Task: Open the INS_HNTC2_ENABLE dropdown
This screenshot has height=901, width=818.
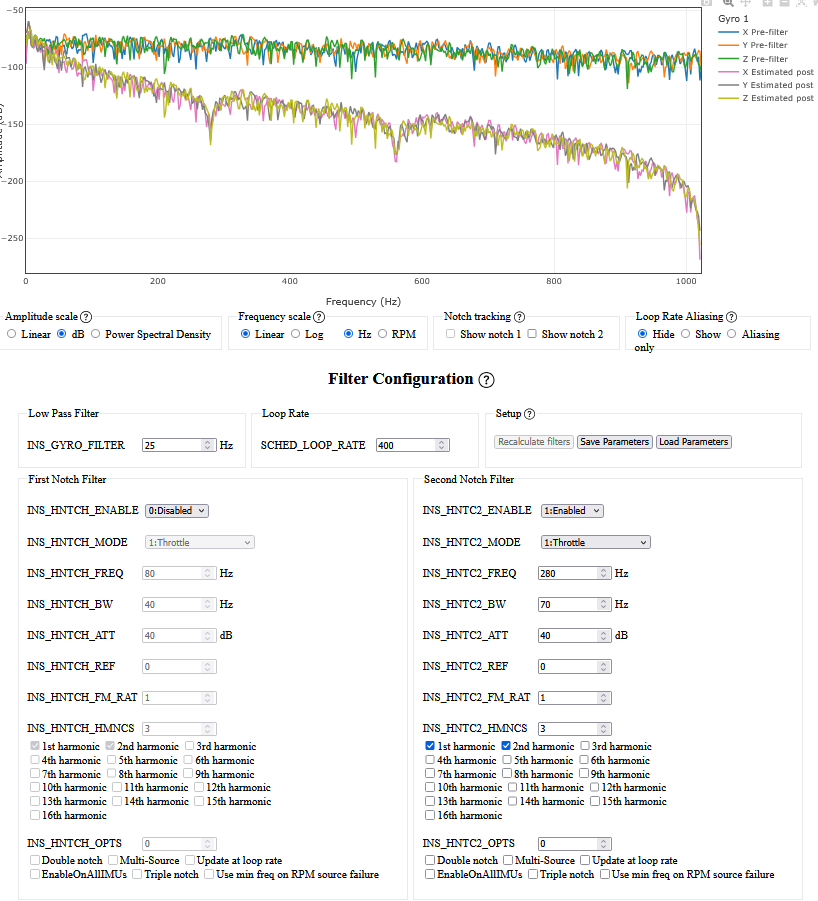Action: pos(572,510)
